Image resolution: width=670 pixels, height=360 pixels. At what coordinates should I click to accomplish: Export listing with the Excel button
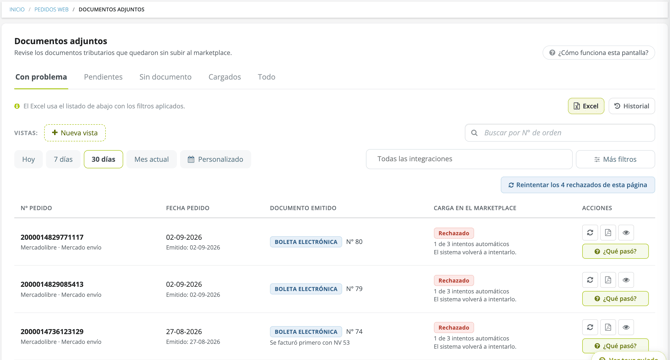click(586, 106)
